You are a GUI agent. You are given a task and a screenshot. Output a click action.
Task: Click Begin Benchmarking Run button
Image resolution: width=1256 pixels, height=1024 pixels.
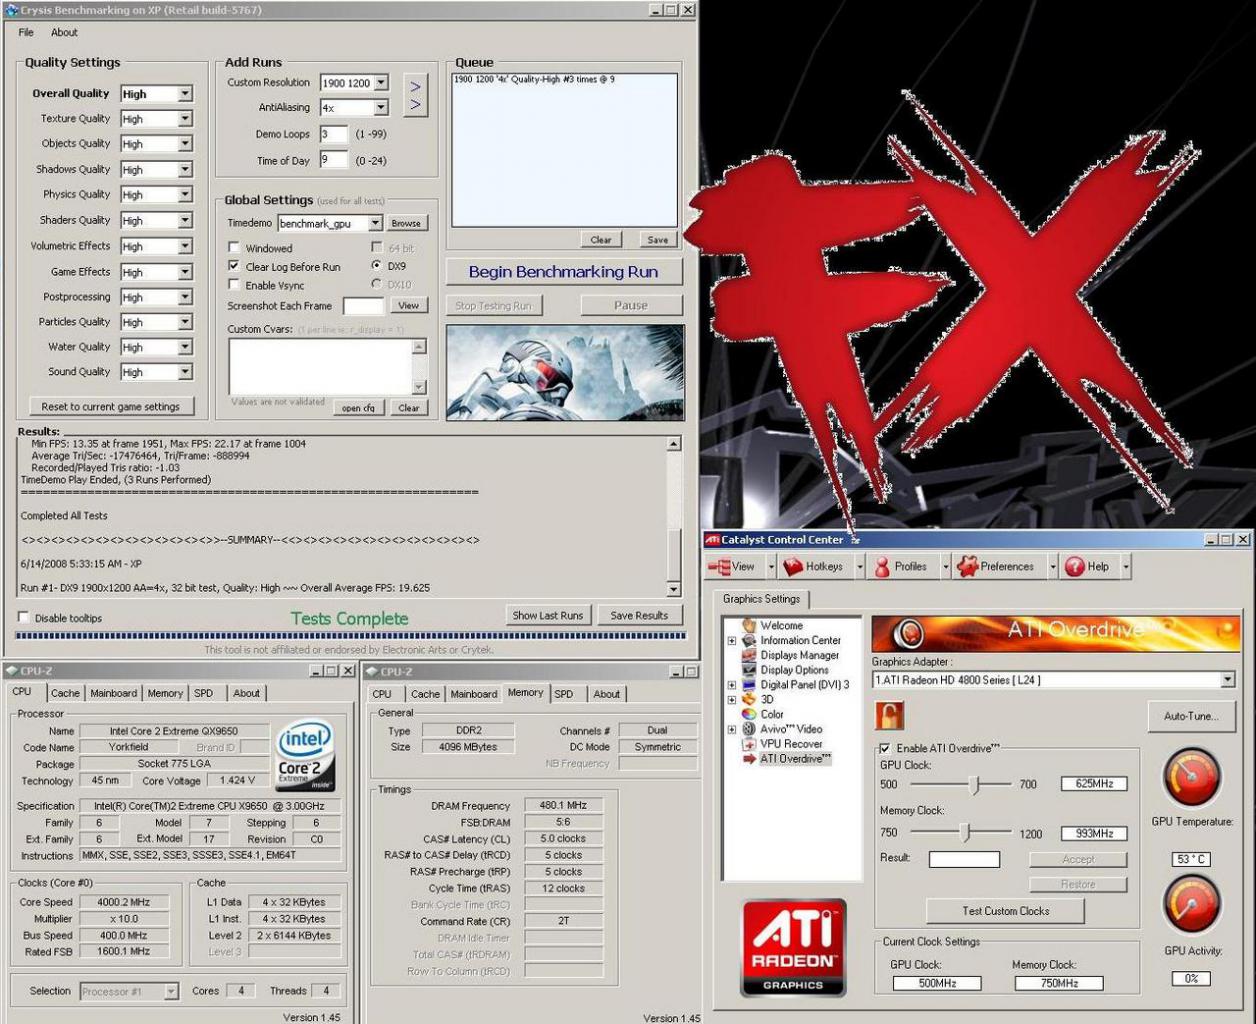pos(564,272)
